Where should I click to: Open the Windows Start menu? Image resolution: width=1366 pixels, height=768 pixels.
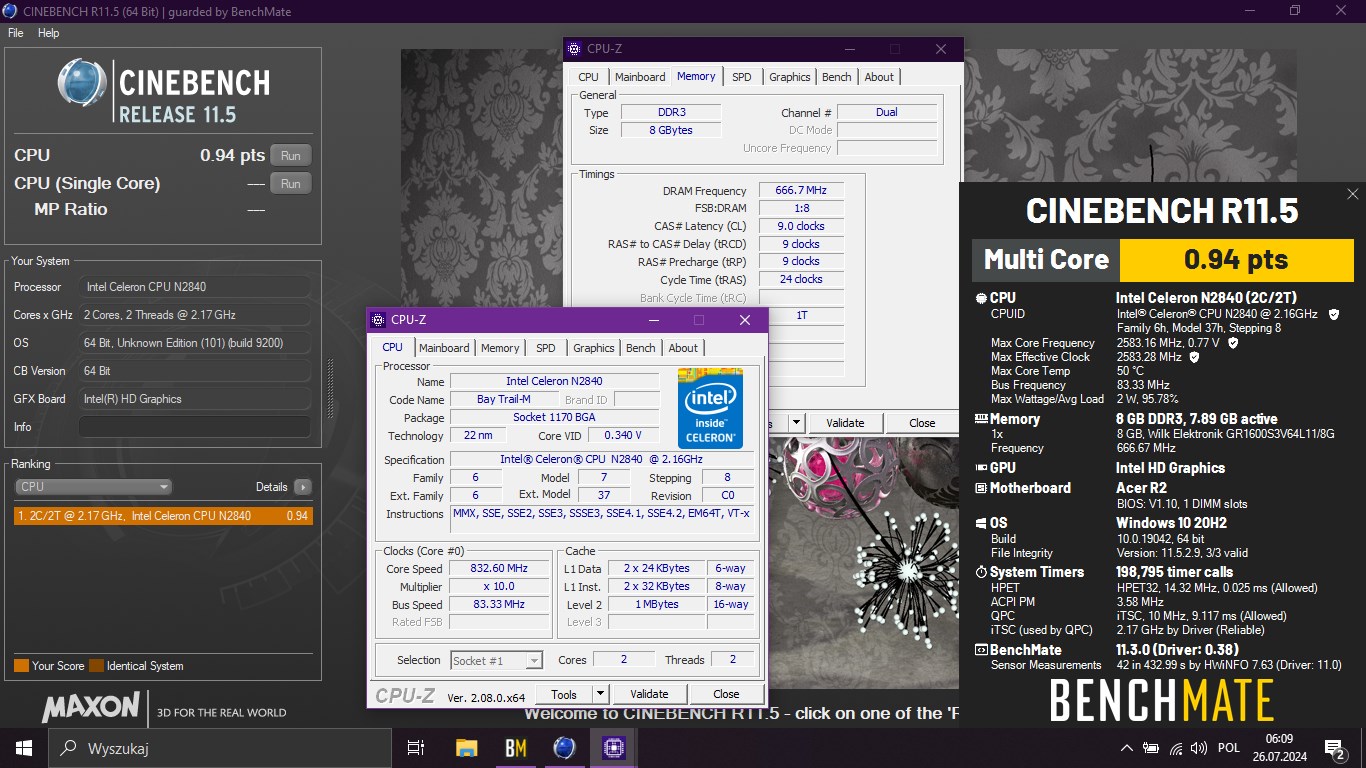pos(24,748)
